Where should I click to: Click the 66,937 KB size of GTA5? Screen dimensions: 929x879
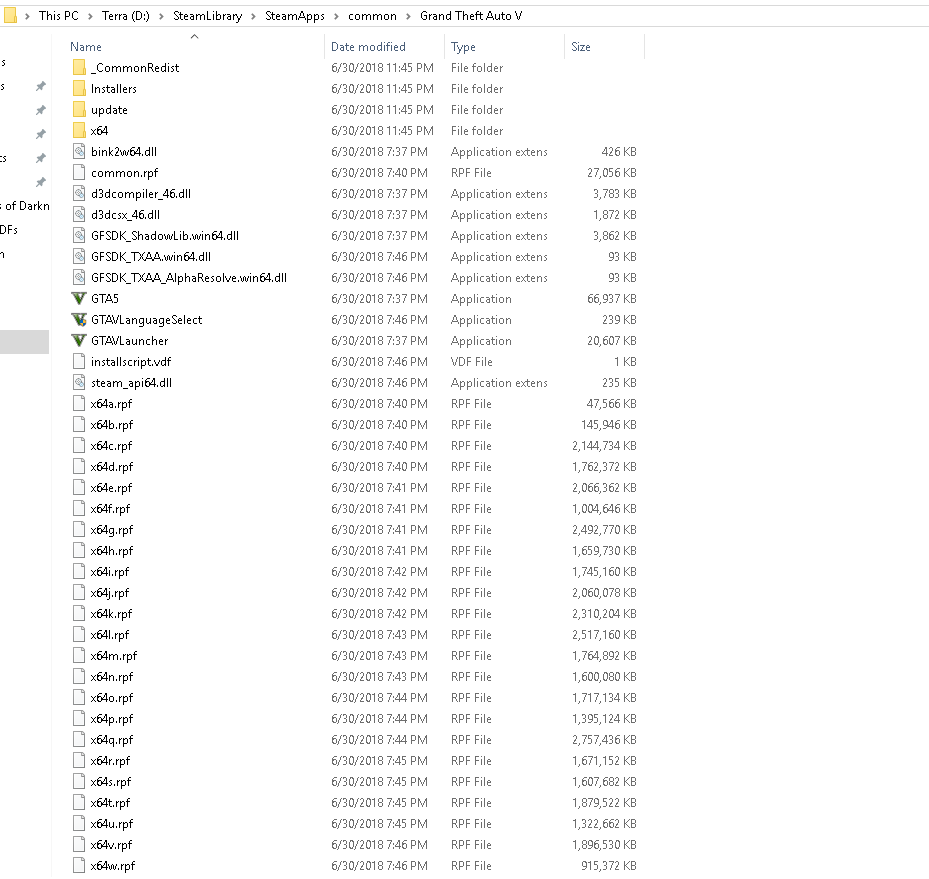611,299
